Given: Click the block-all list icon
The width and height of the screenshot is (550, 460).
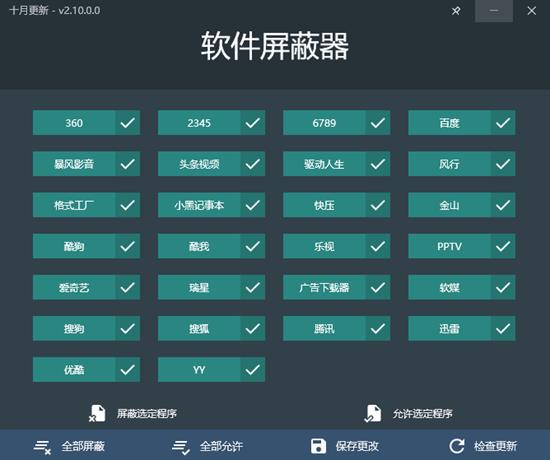Looking at the screenshot, I should [42, 447].
